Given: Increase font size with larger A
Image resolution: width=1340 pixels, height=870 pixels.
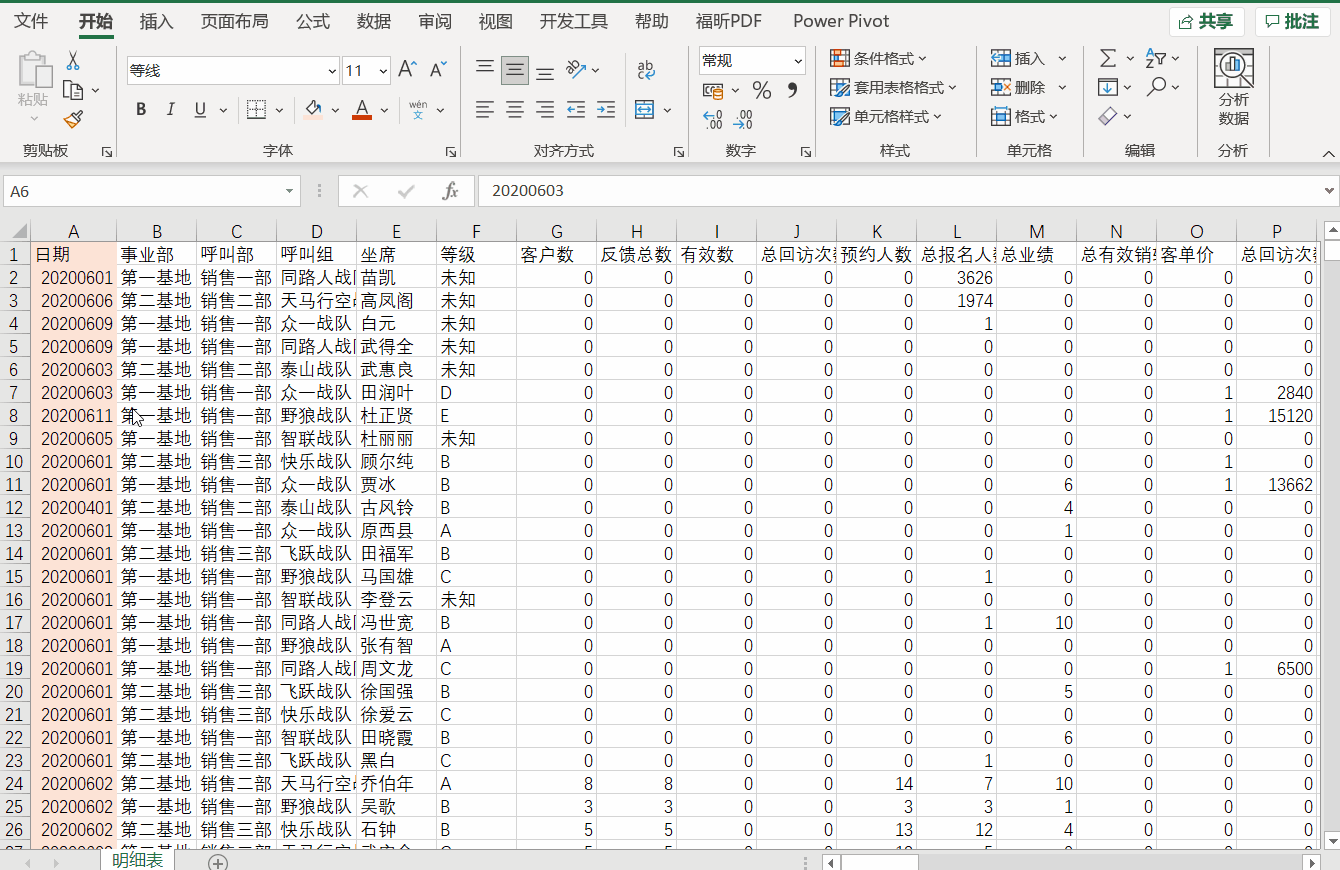Looking at the screenshot, I should pos(407,70).
